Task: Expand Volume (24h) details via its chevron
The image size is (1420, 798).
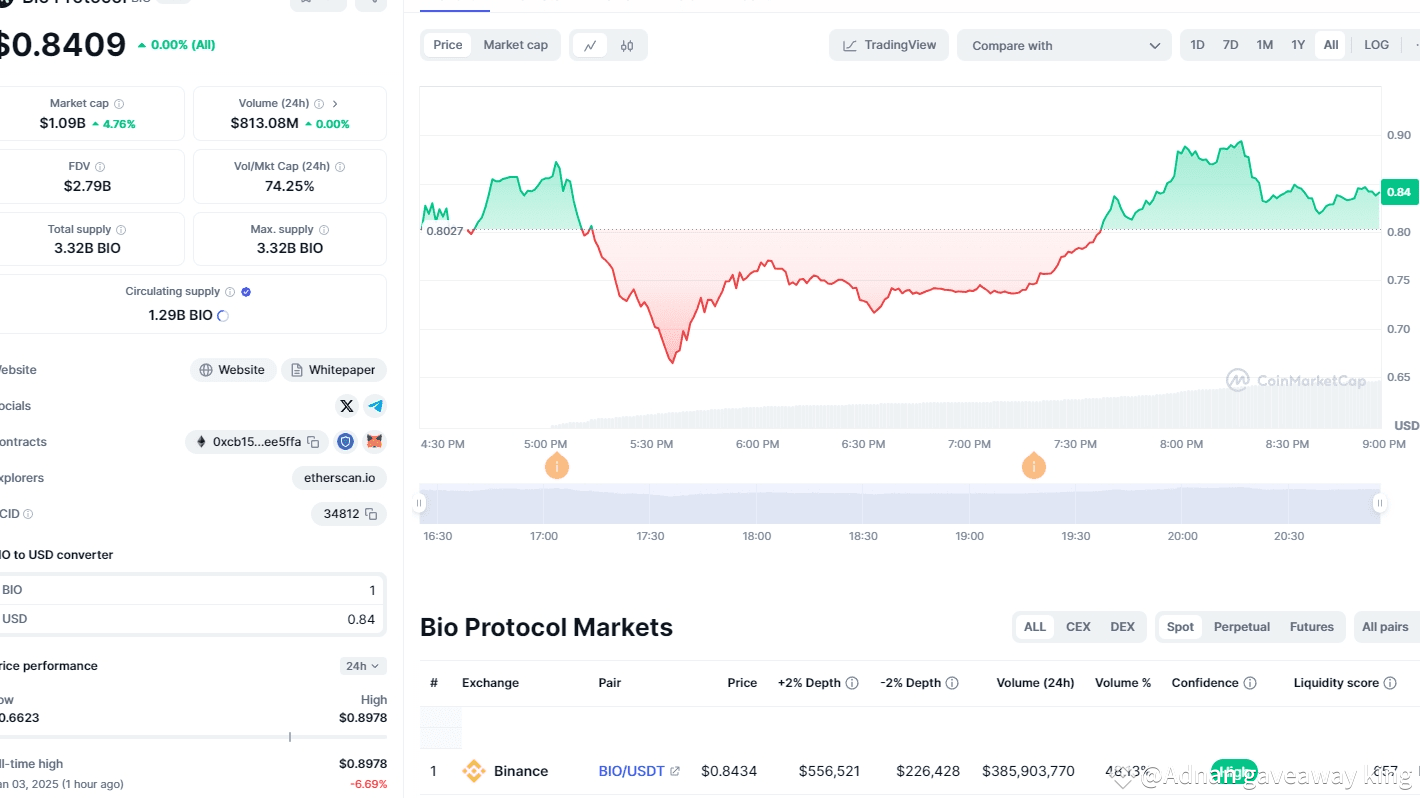Action: [x=337, y=103]
